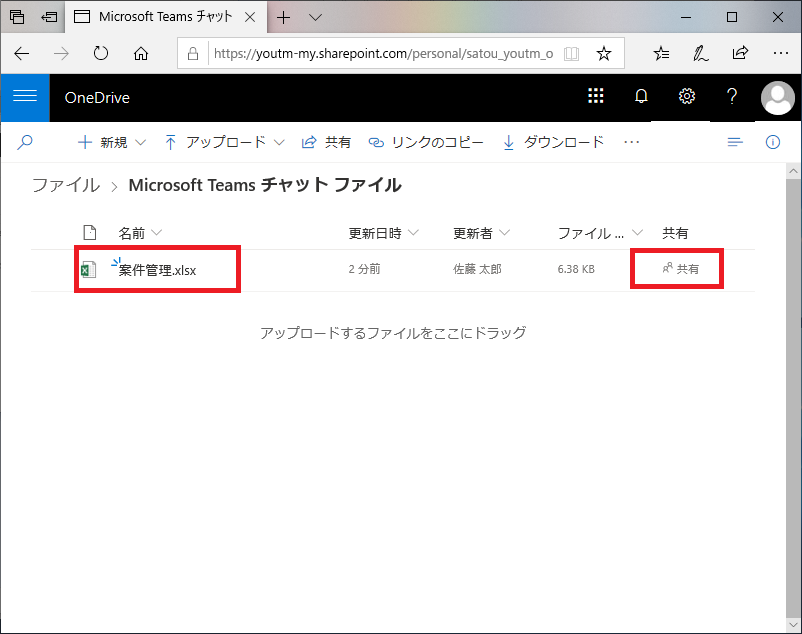Open the info details pane icon
This screenshot has width=802, height=634.
(772, 142)
